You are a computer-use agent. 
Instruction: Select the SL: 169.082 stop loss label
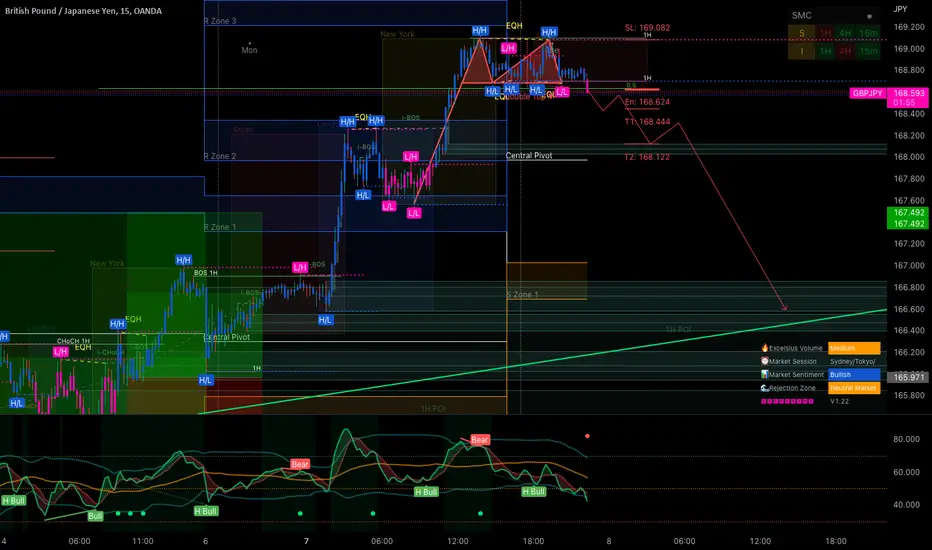coord(647,28)
